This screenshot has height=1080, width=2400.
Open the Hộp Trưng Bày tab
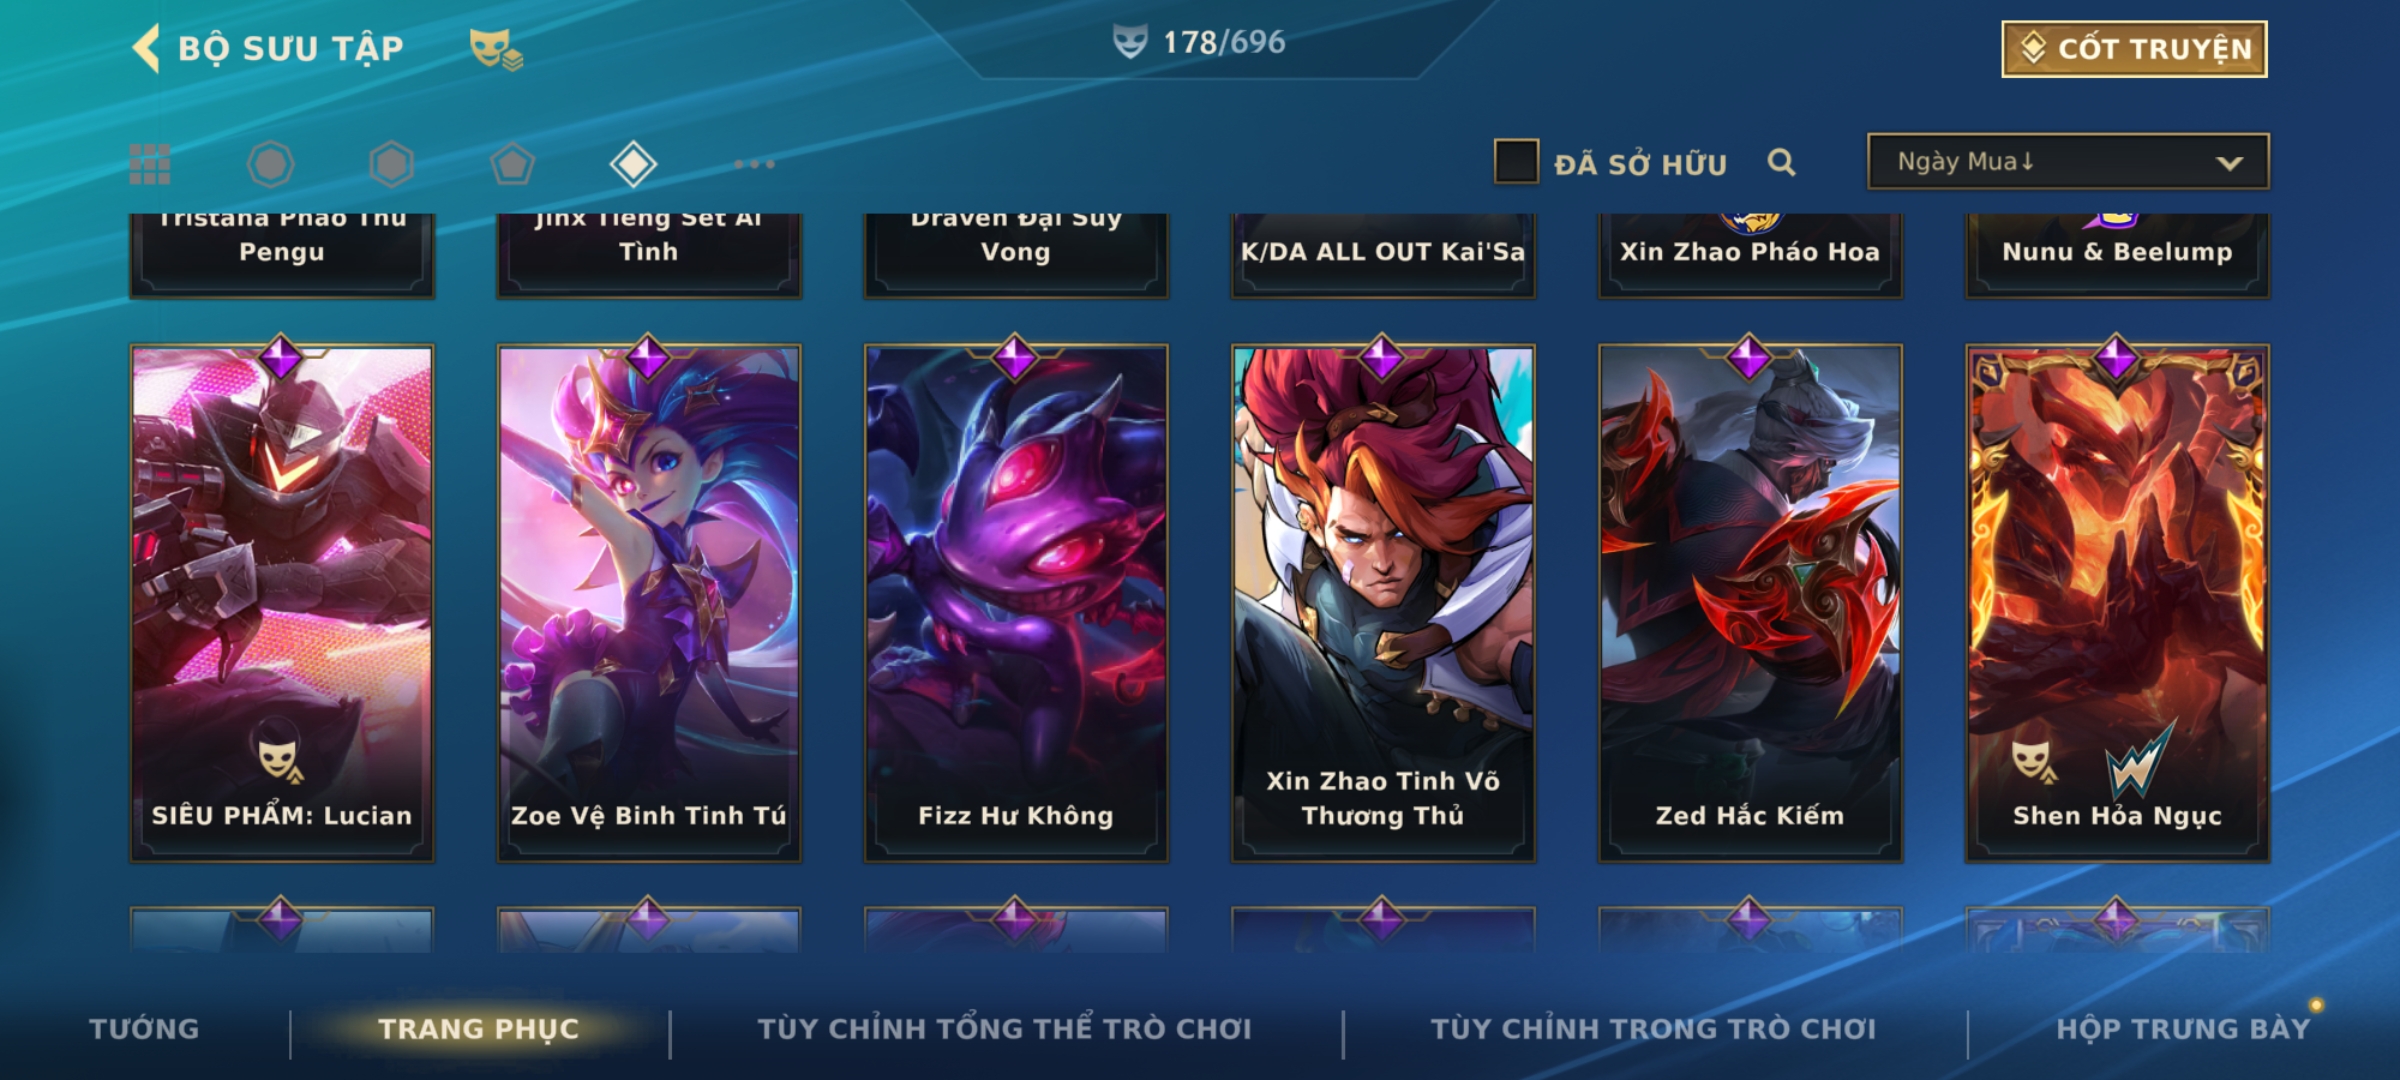coord(2183,1028)
